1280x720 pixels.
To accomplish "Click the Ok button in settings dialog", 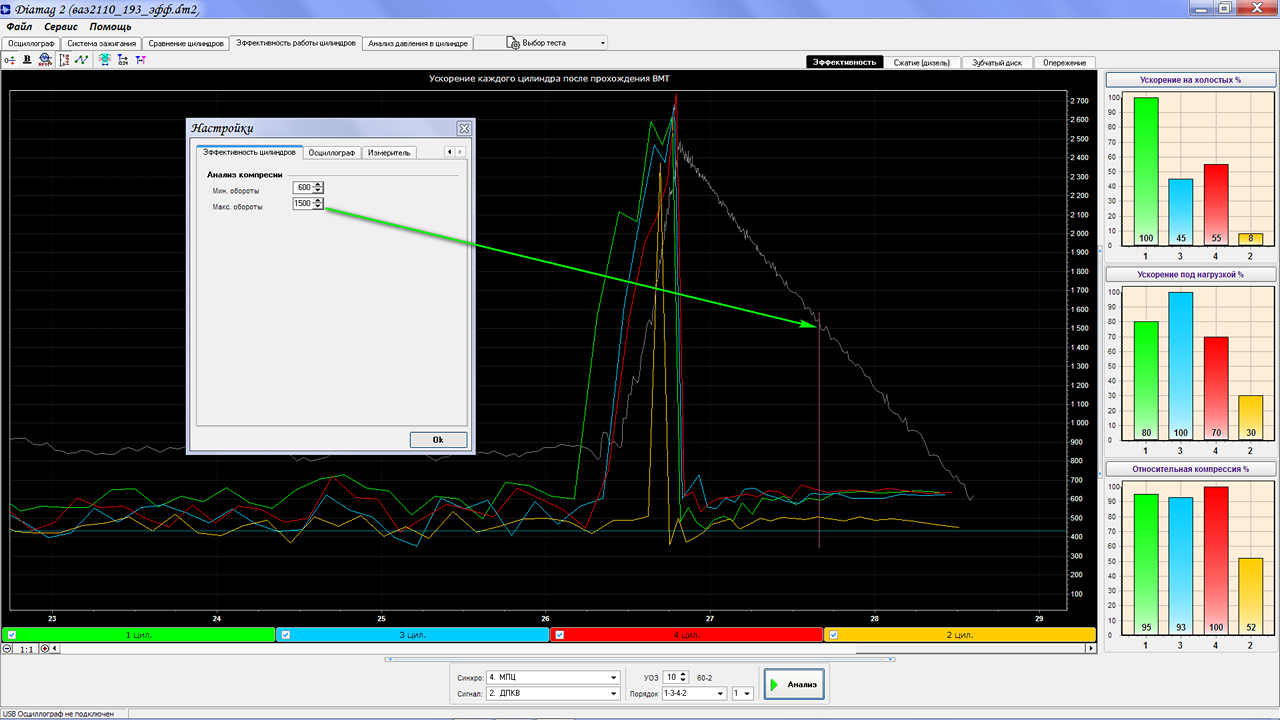I will click(438, 439).
